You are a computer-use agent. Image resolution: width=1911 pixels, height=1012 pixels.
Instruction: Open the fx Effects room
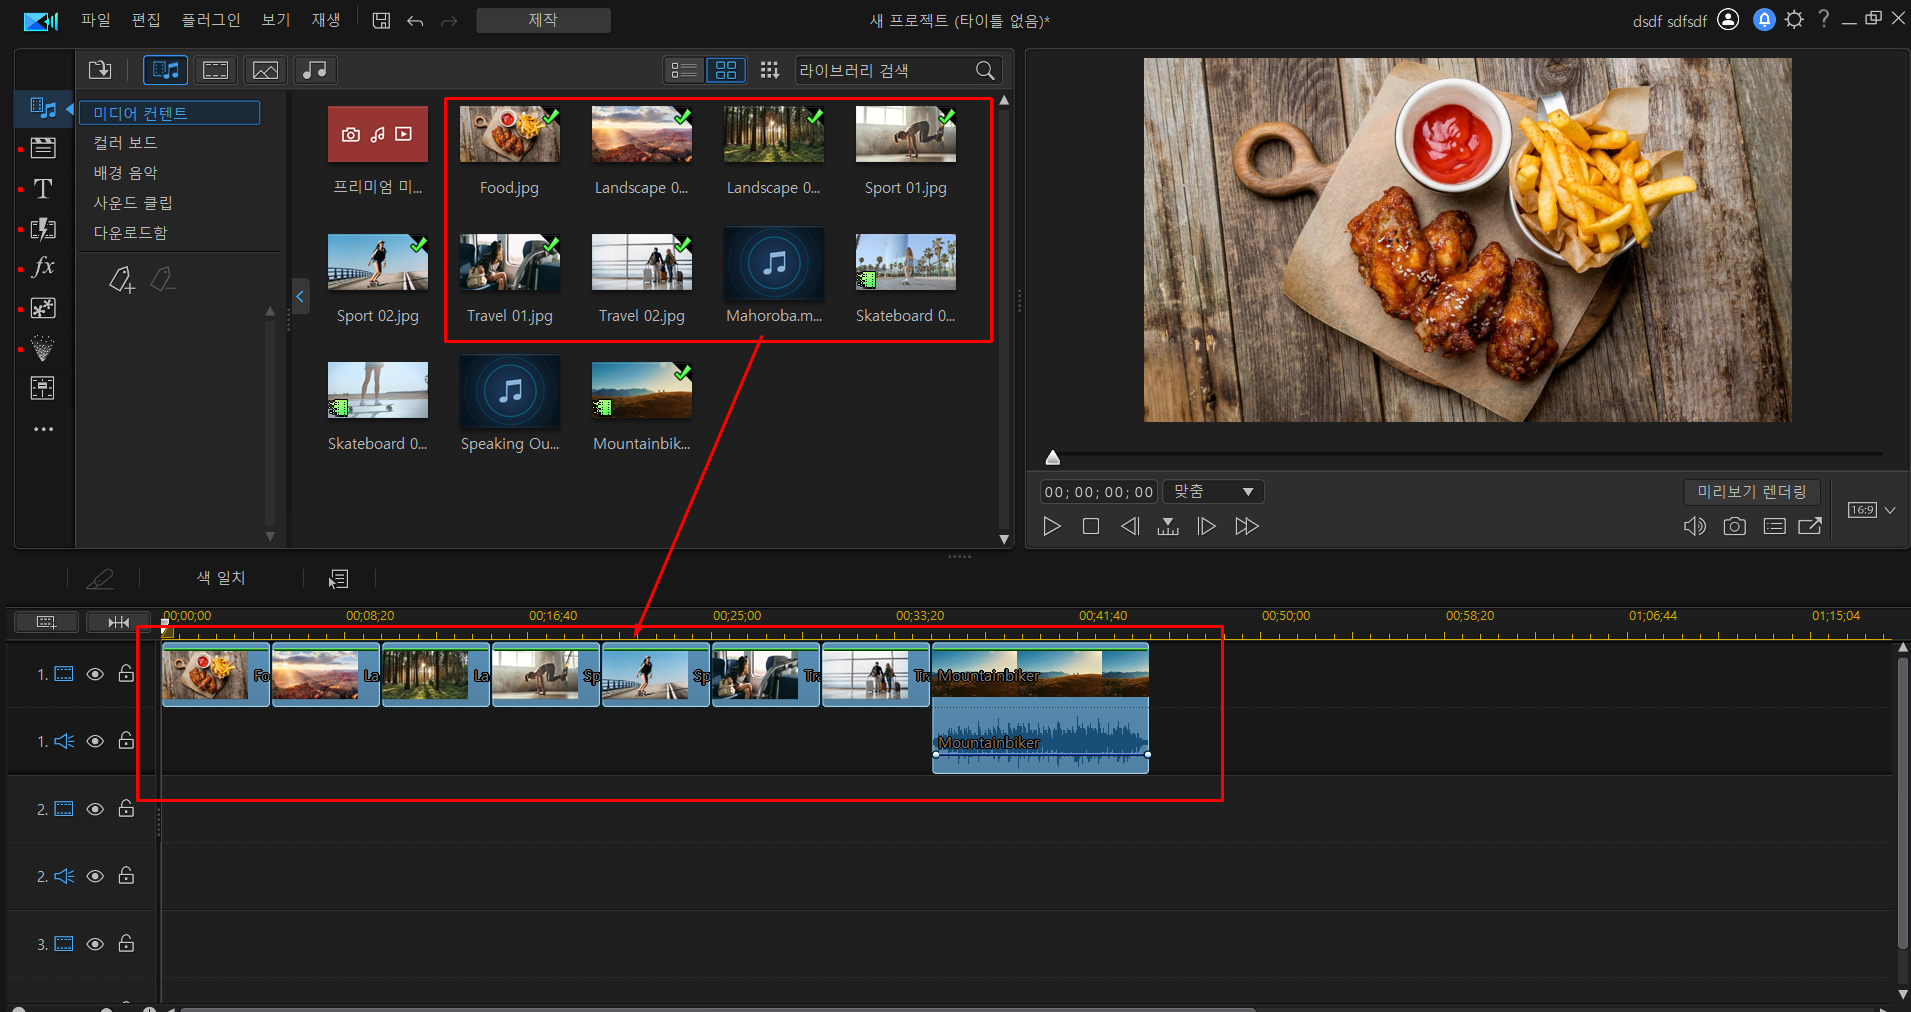(43, 267)
